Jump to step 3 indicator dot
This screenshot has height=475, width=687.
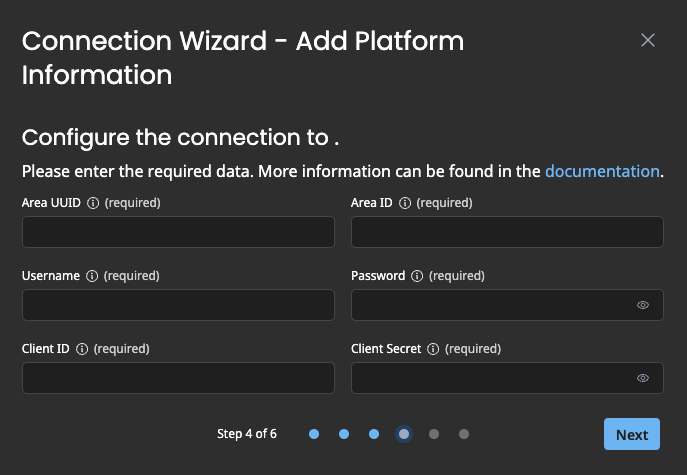[x=374, y=434]
